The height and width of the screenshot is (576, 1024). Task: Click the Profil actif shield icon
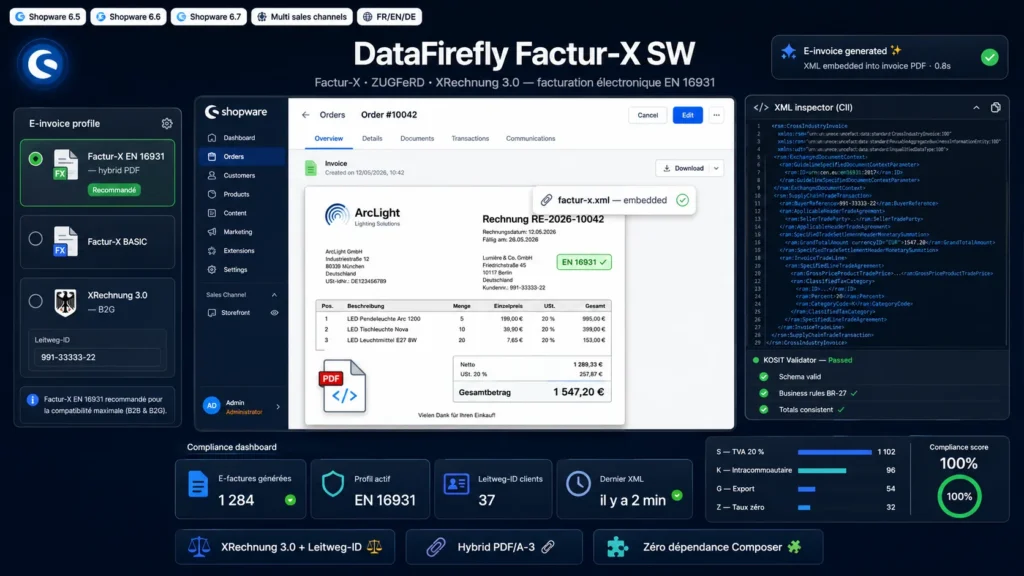click(333, 485)
